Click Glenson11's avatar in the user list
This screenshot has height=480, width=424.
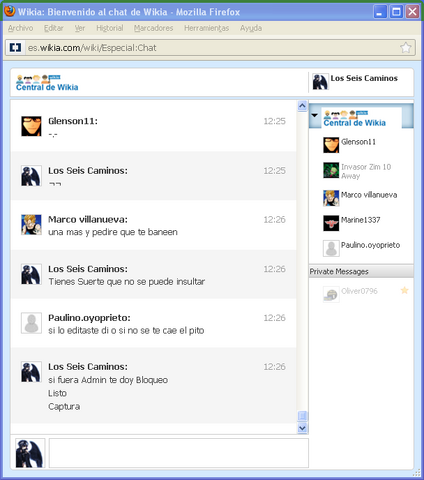tap(331, 145)
